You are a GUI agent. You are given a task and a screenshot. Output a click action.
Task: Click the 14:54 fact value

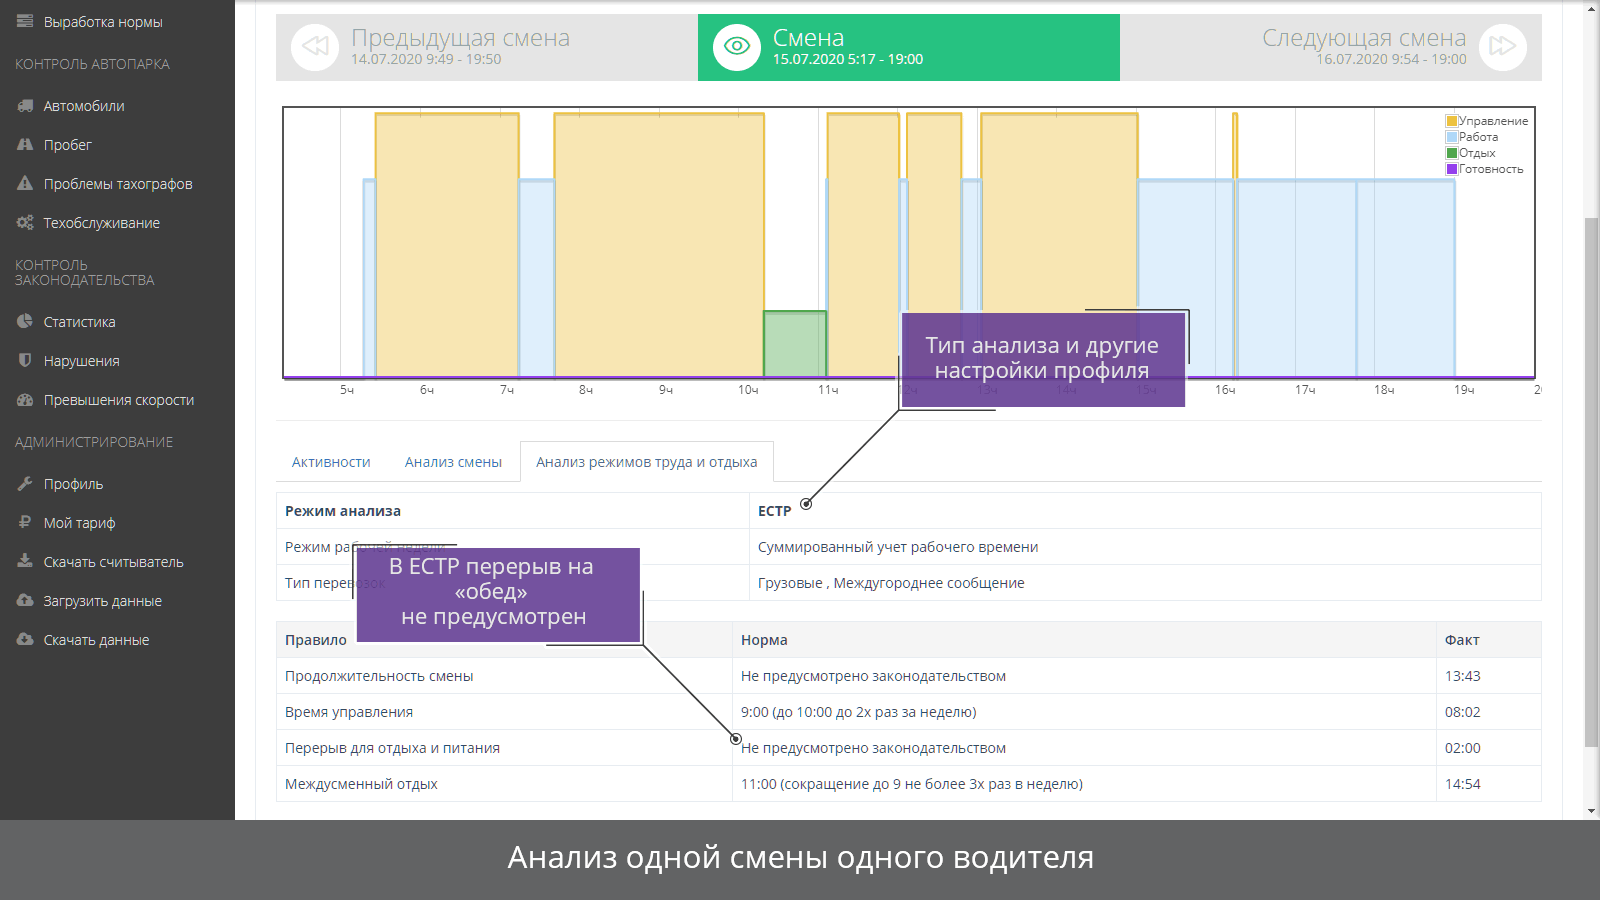click(x=1462, y=784)
